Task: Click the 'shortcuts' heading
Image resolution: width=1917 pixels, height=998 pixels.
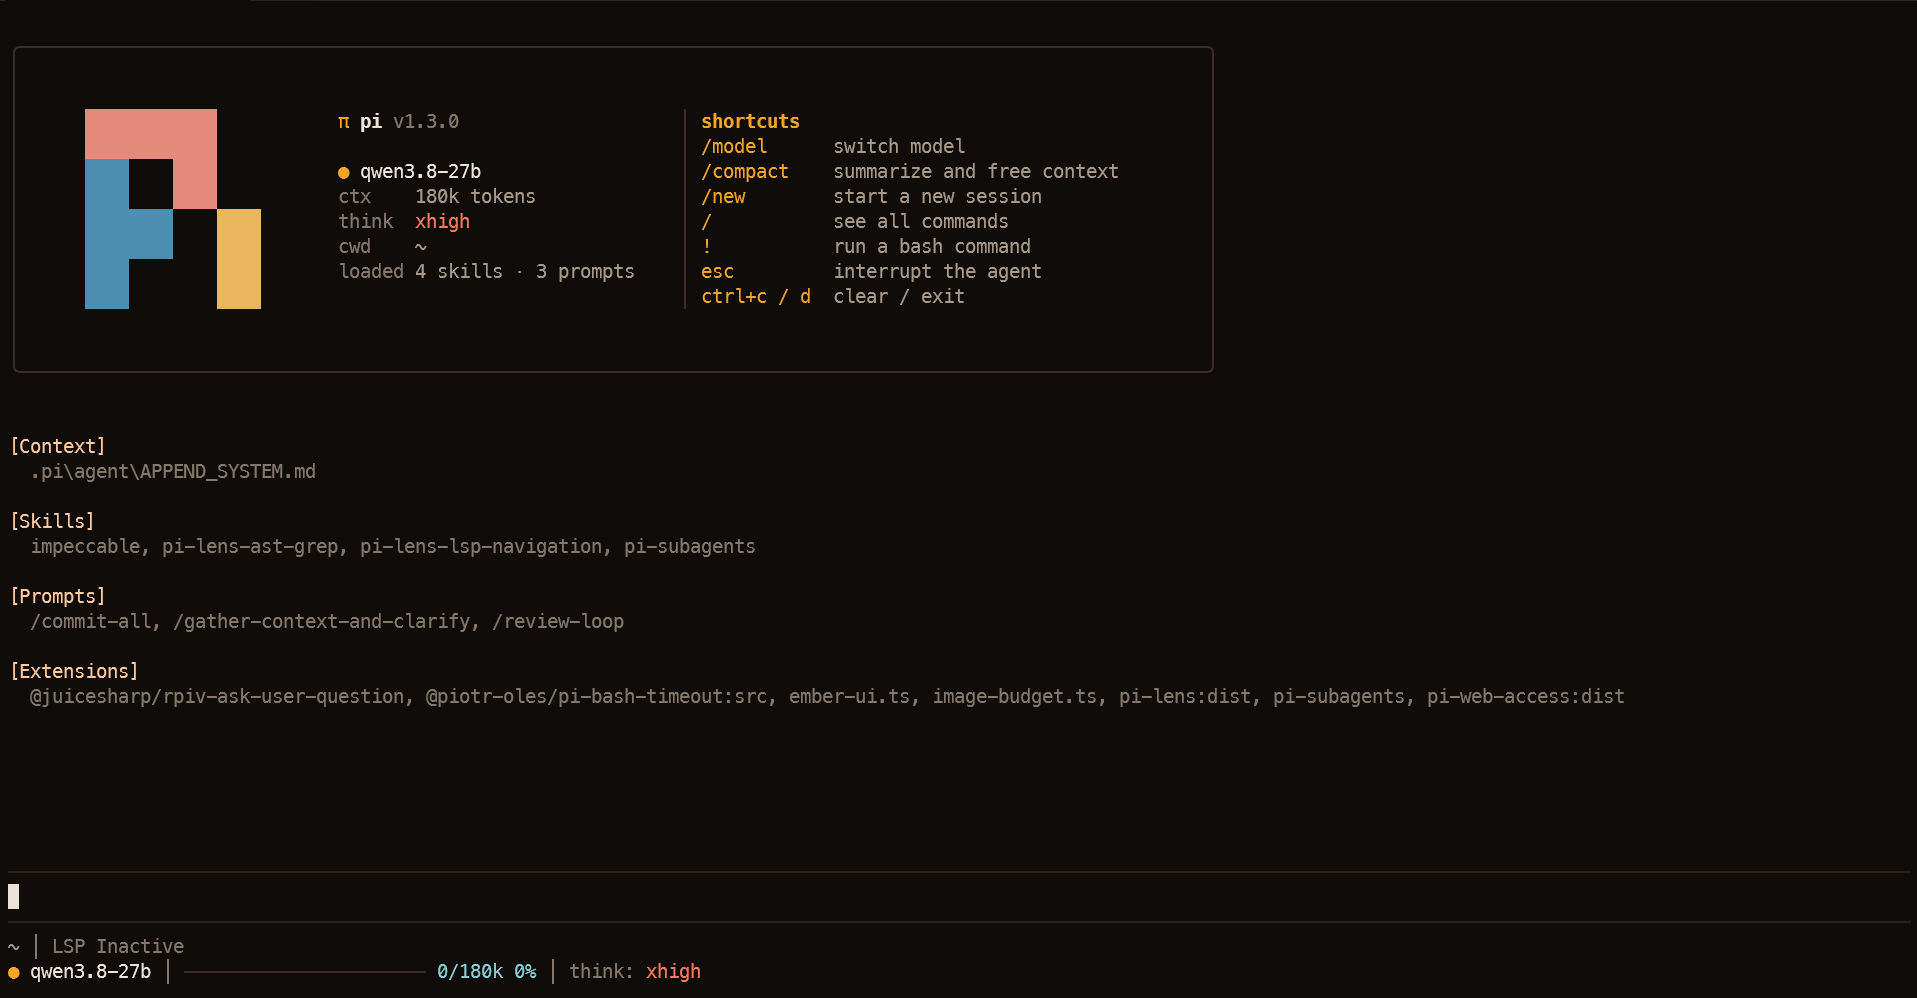Action: click(x=750, y=122)
